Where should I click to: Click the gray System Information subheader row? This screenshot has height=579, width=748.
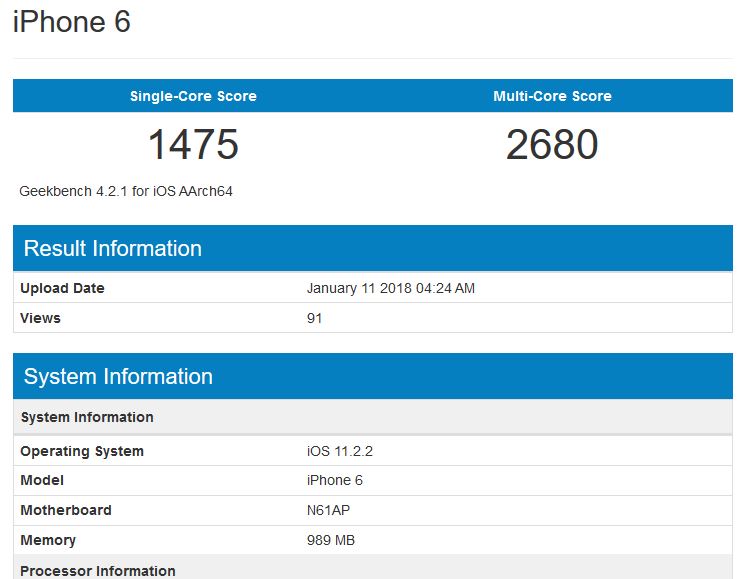click(373, 417)
